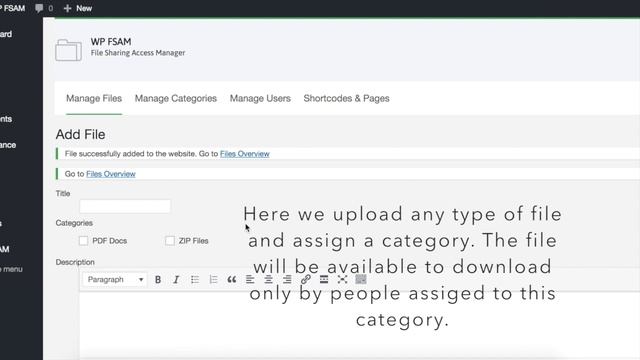The height and width of the screenshot is (360, 640).
Task: Switch to the Manage Users tab
Action: click(x=260, y=98)
